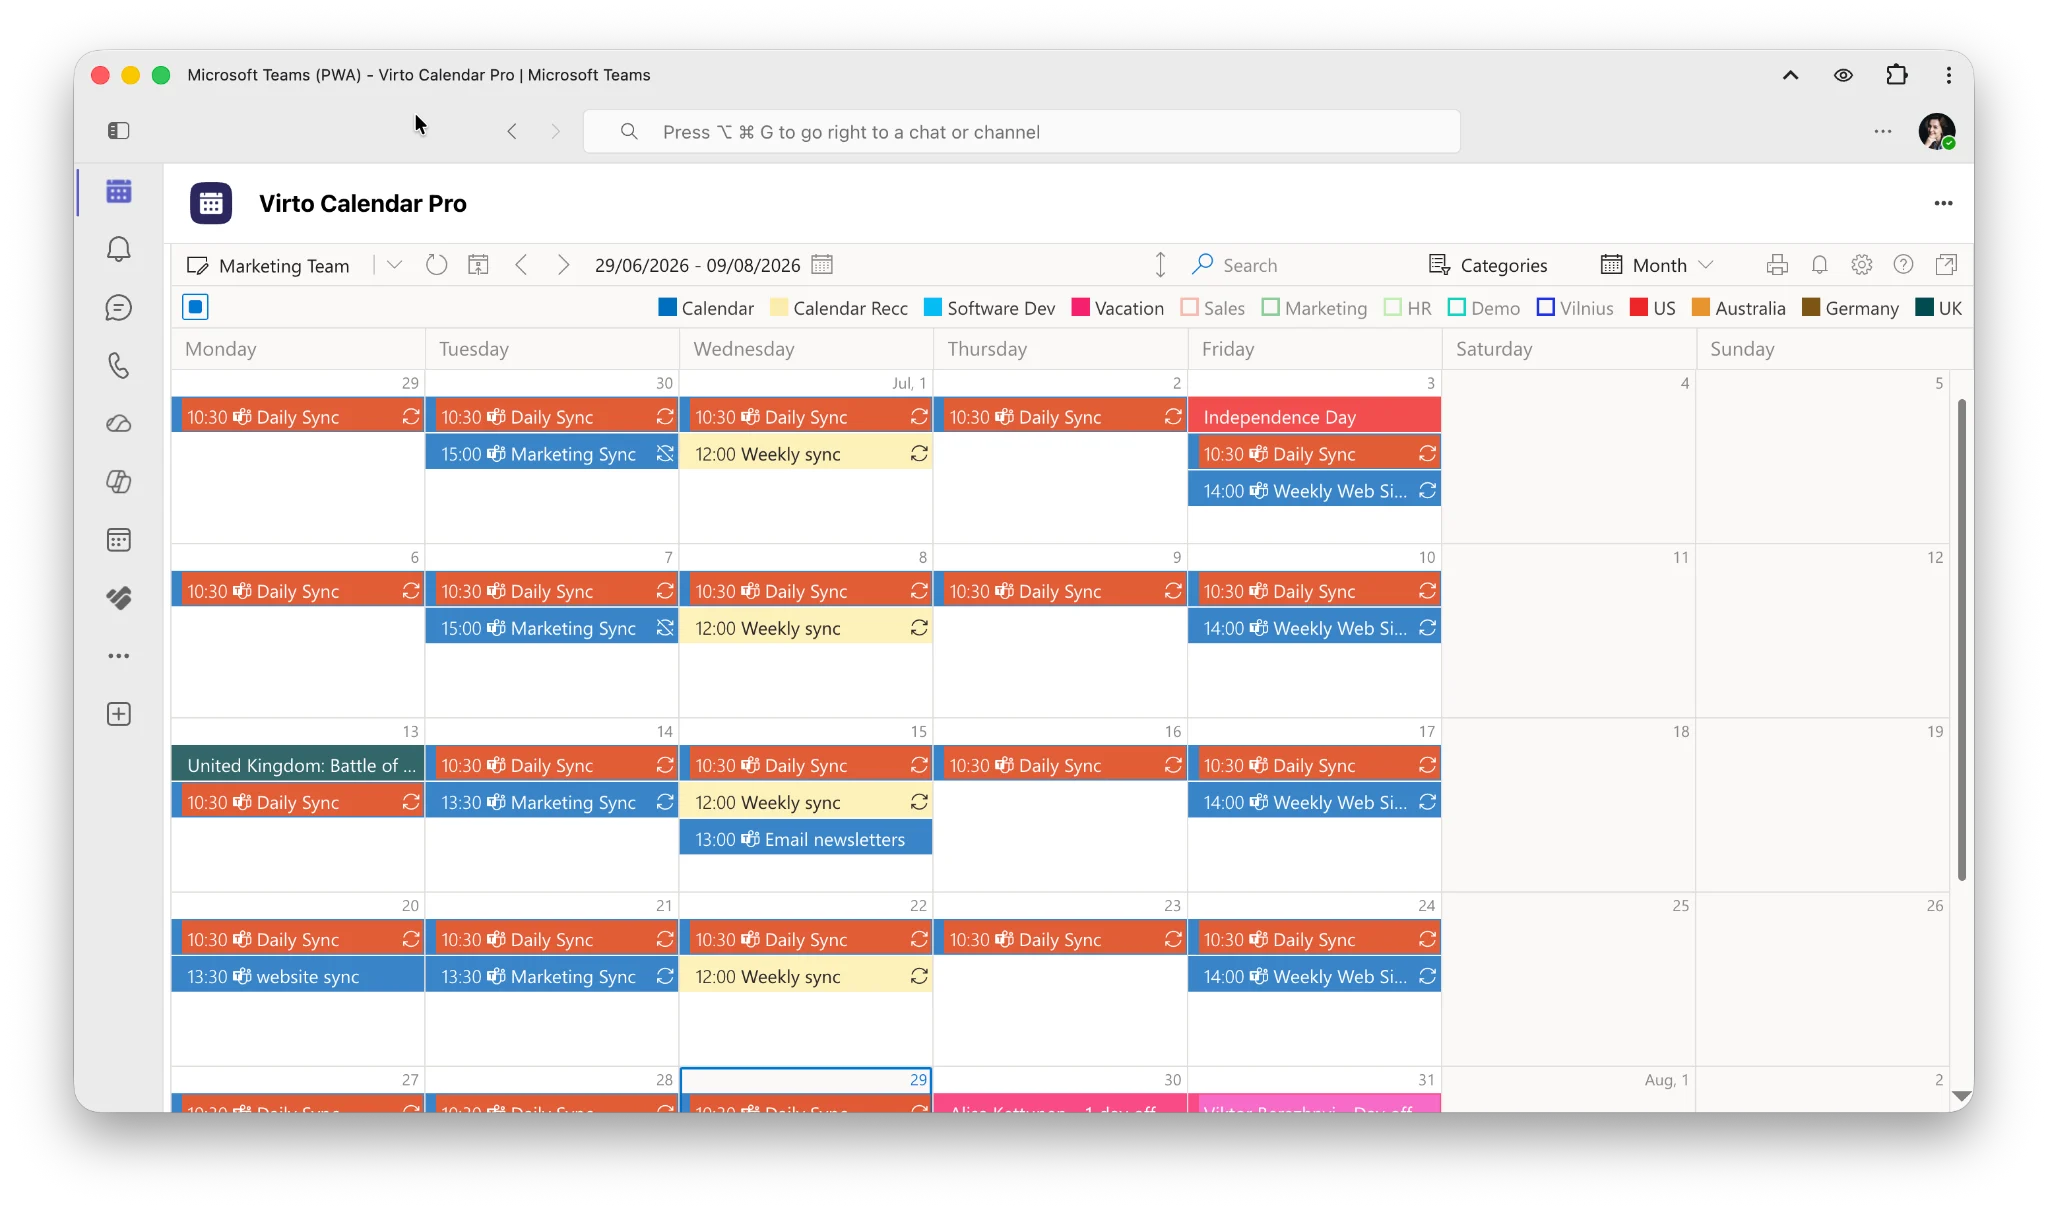Select day 29 highlighted today cell
This screenshot has width=2048, height=1210.
point(806,1089)
